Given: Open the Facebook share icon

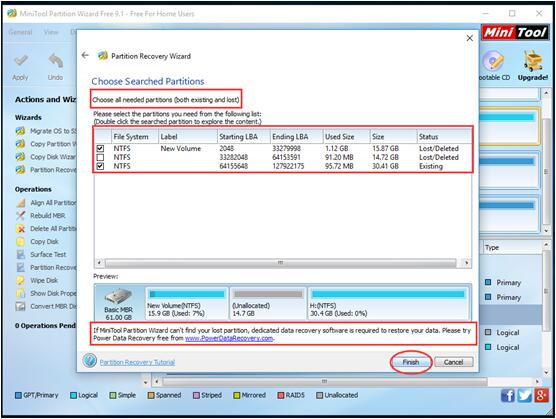Looking at the screenshot, I should click(x=507, y=395).
